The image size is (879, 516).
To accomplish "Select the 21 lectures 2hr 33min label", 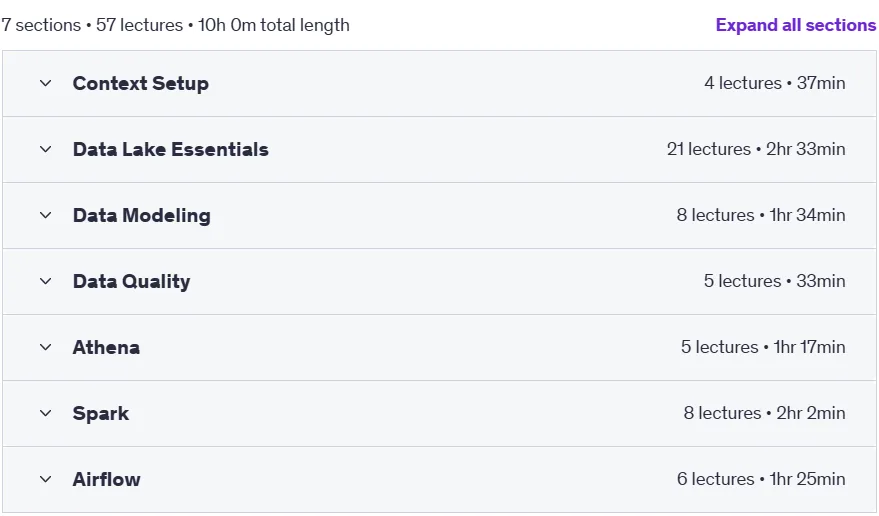I will pyautogui.click(x=756, y=149).
